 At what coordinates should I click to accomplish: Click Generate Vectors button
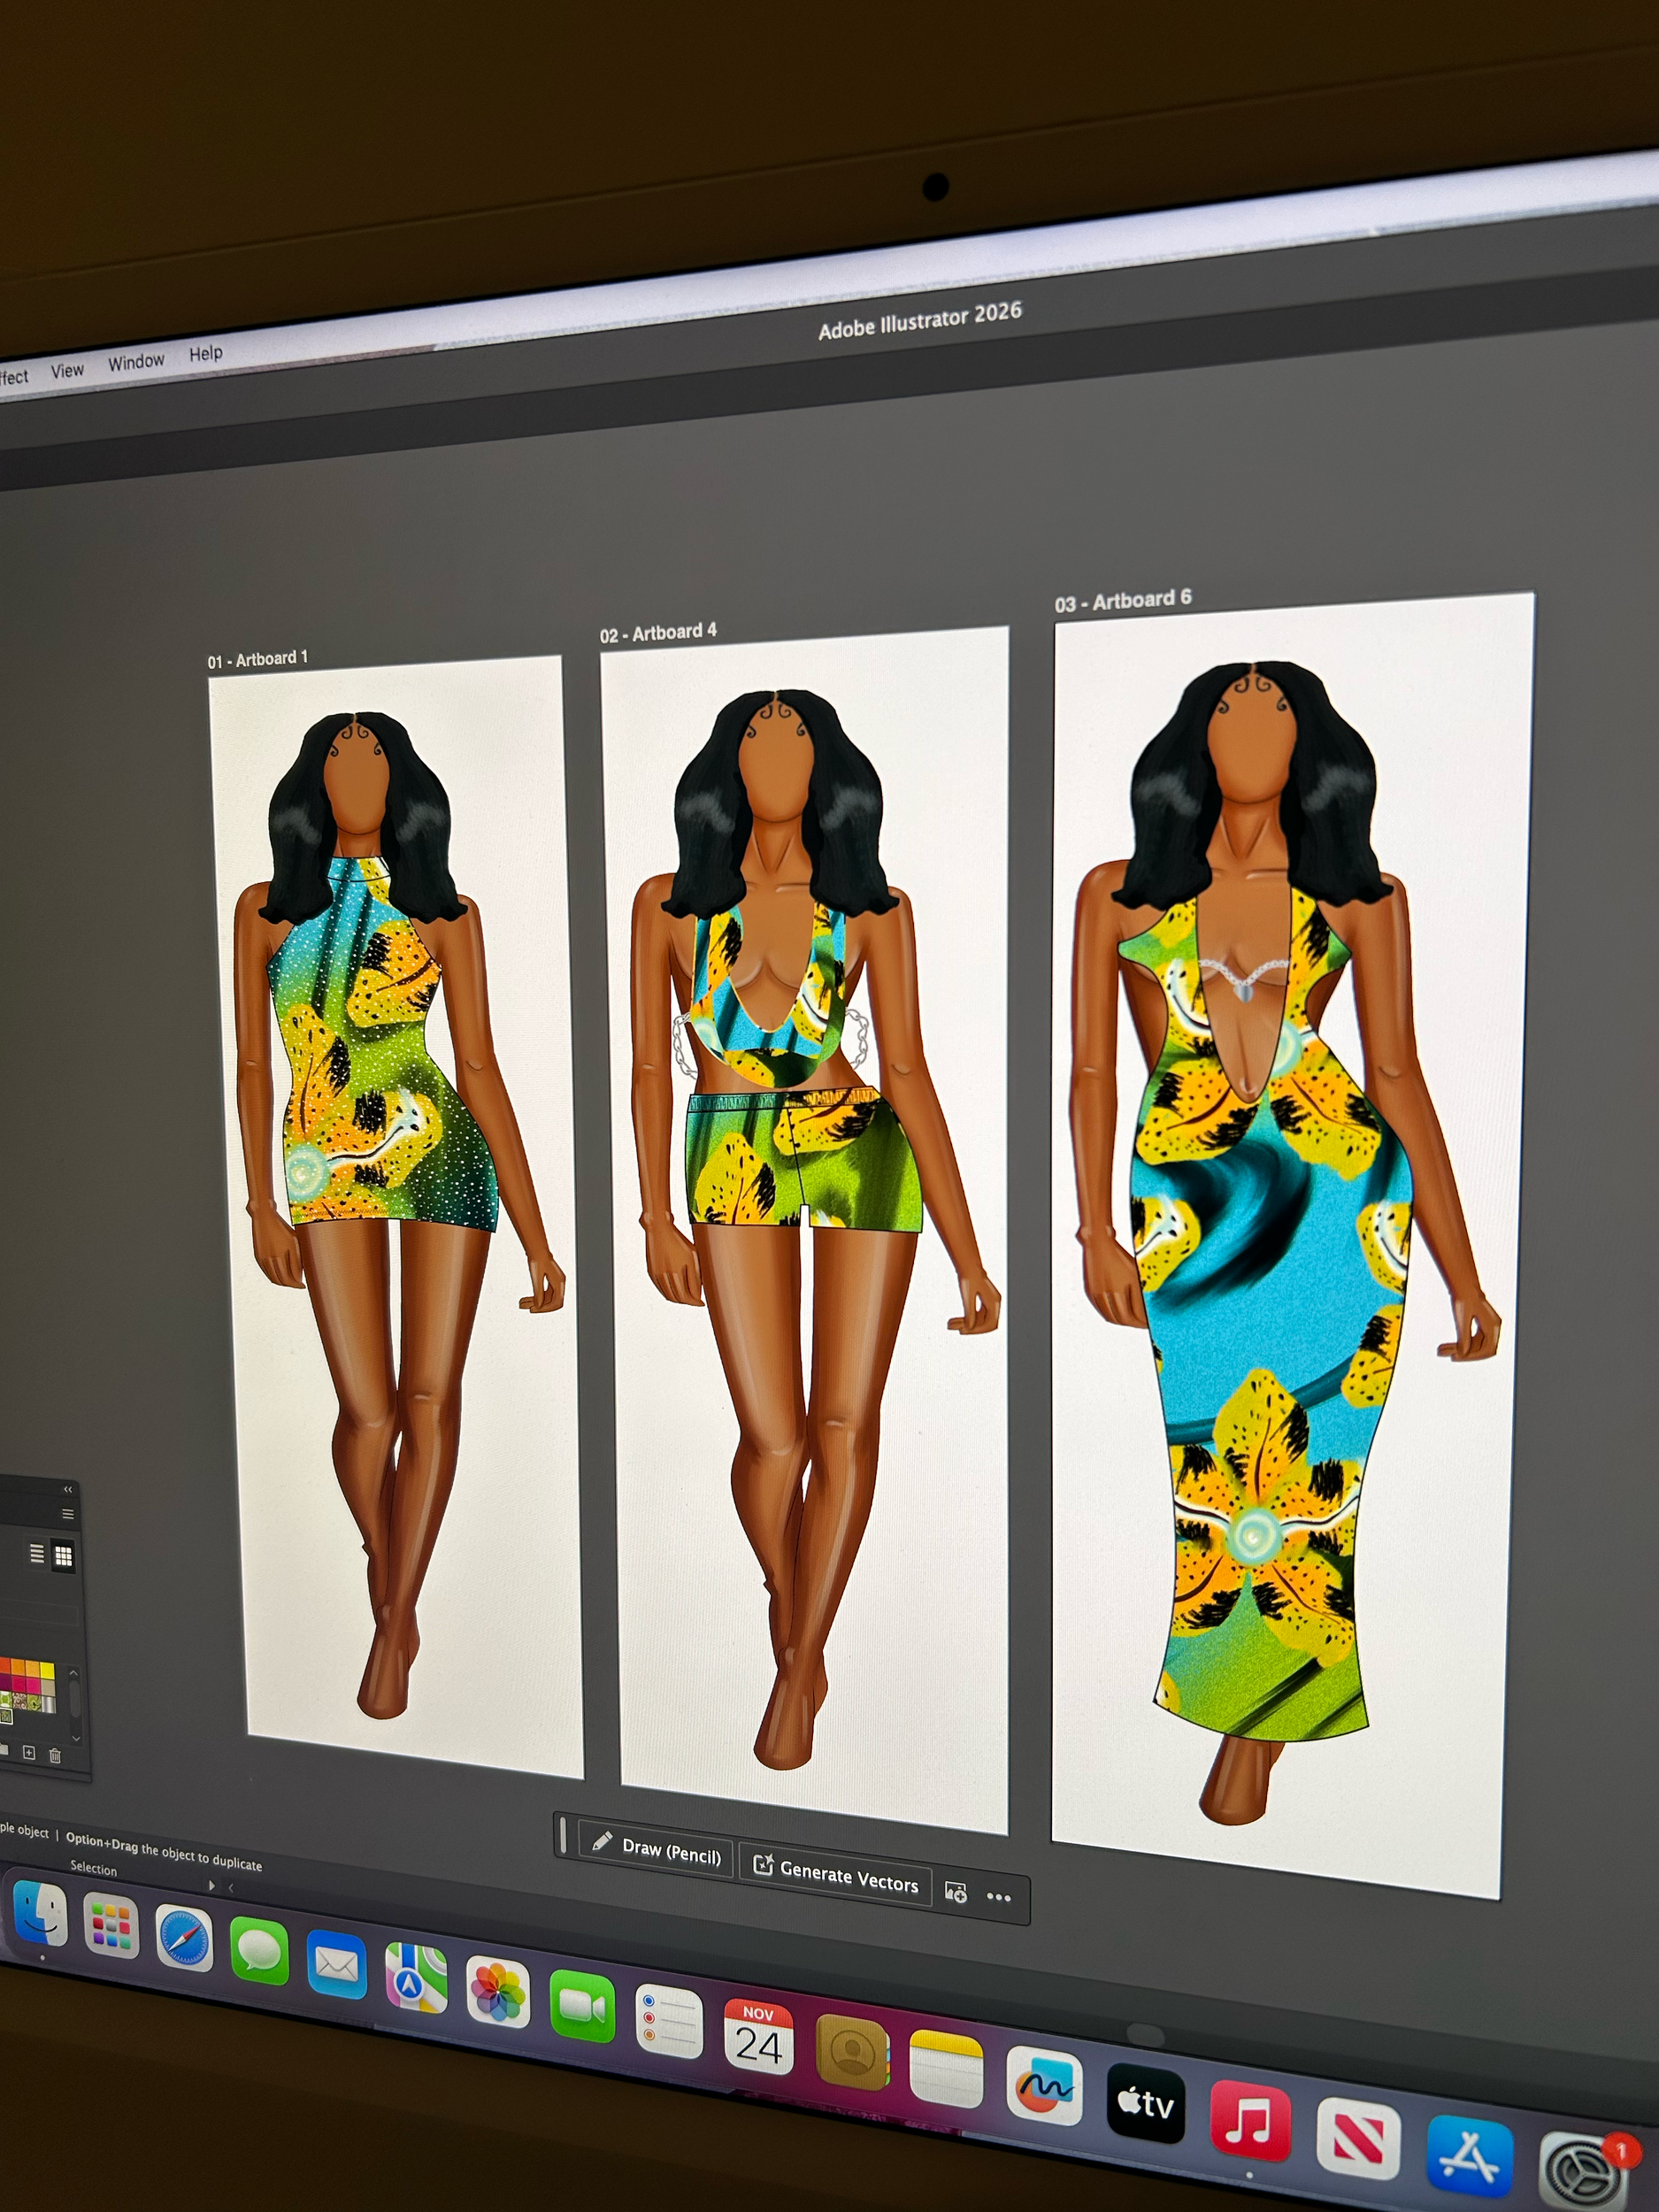[835, 1875]
